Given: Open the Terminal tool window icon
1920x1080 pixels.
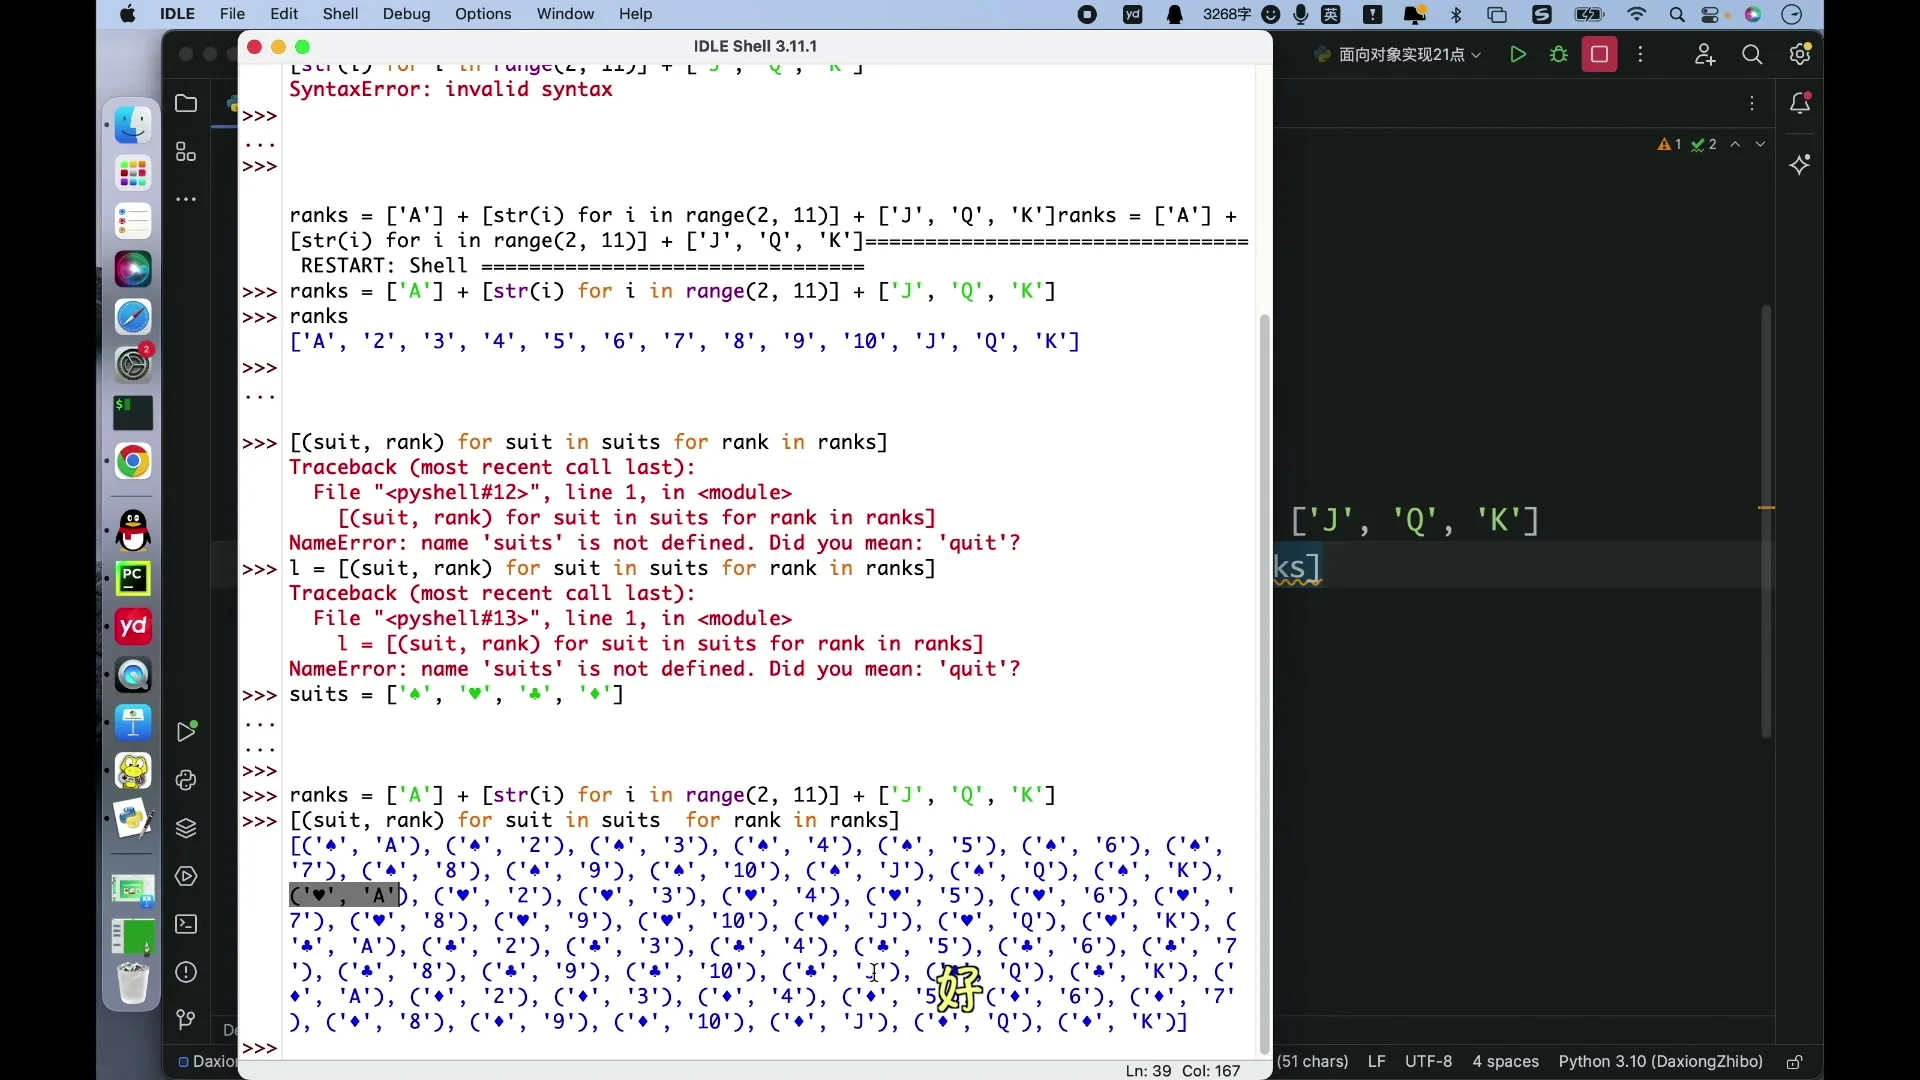Looking at the screenshot, I should [186, 924].
